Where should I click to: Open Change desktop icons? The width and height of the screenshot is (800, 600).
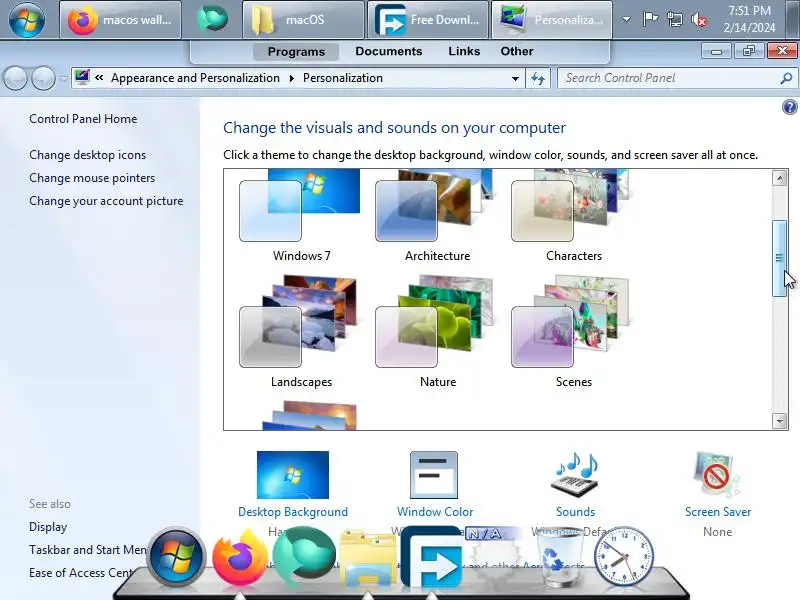87,155
